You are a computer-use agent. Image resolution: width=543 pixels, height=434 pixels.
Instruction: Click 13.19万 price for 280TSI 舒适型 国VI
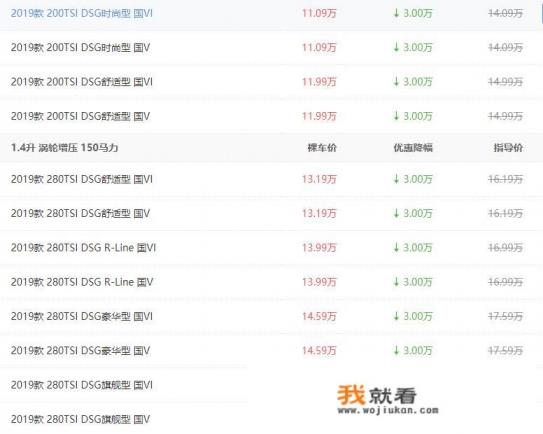click(x=319, y=179)
